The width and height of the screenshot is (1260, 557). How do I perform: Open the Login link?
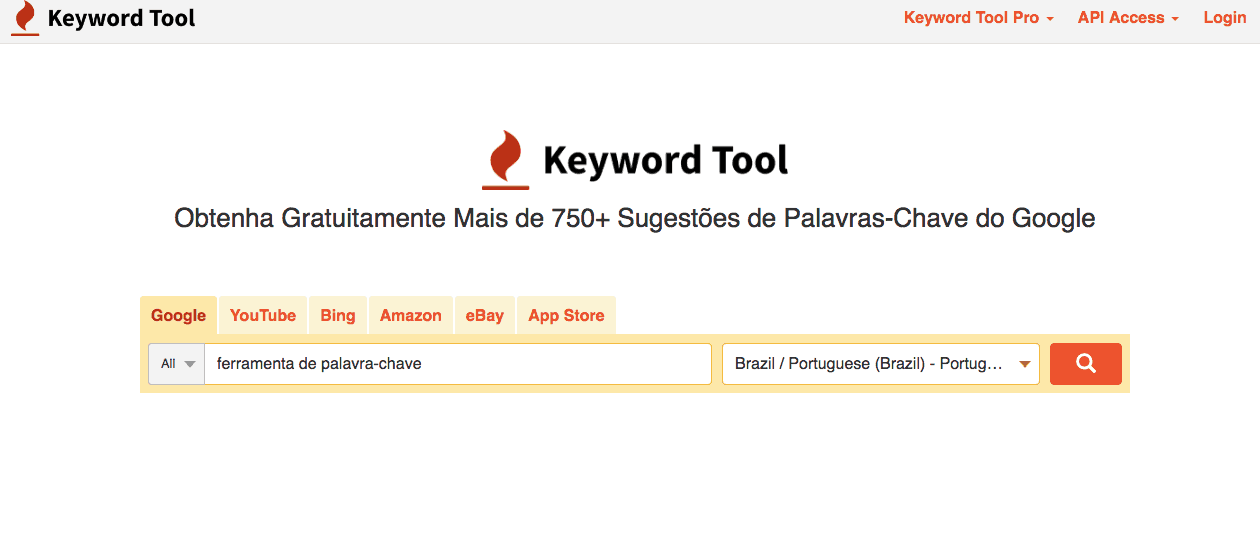[x=1225, y=18]
